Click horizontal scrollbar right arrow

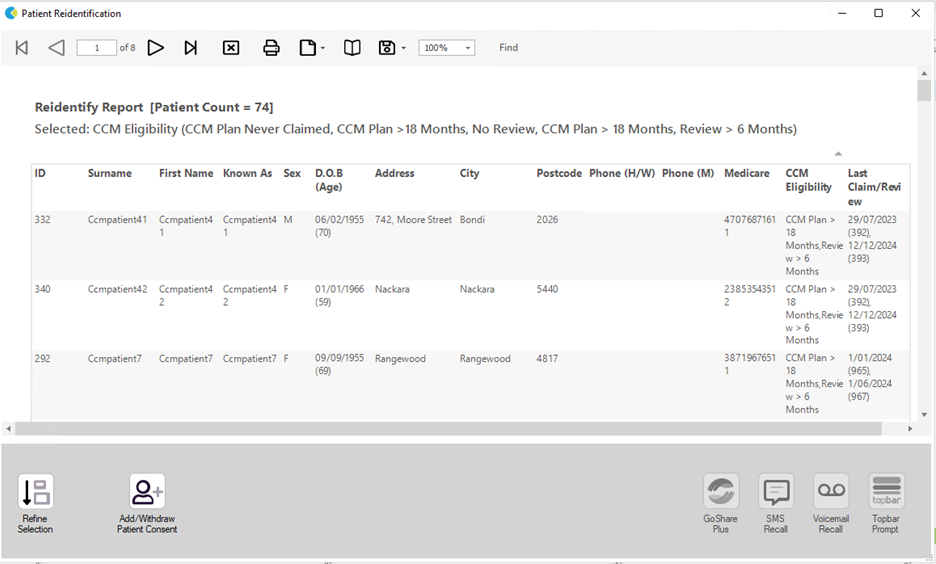coord(910,429)
